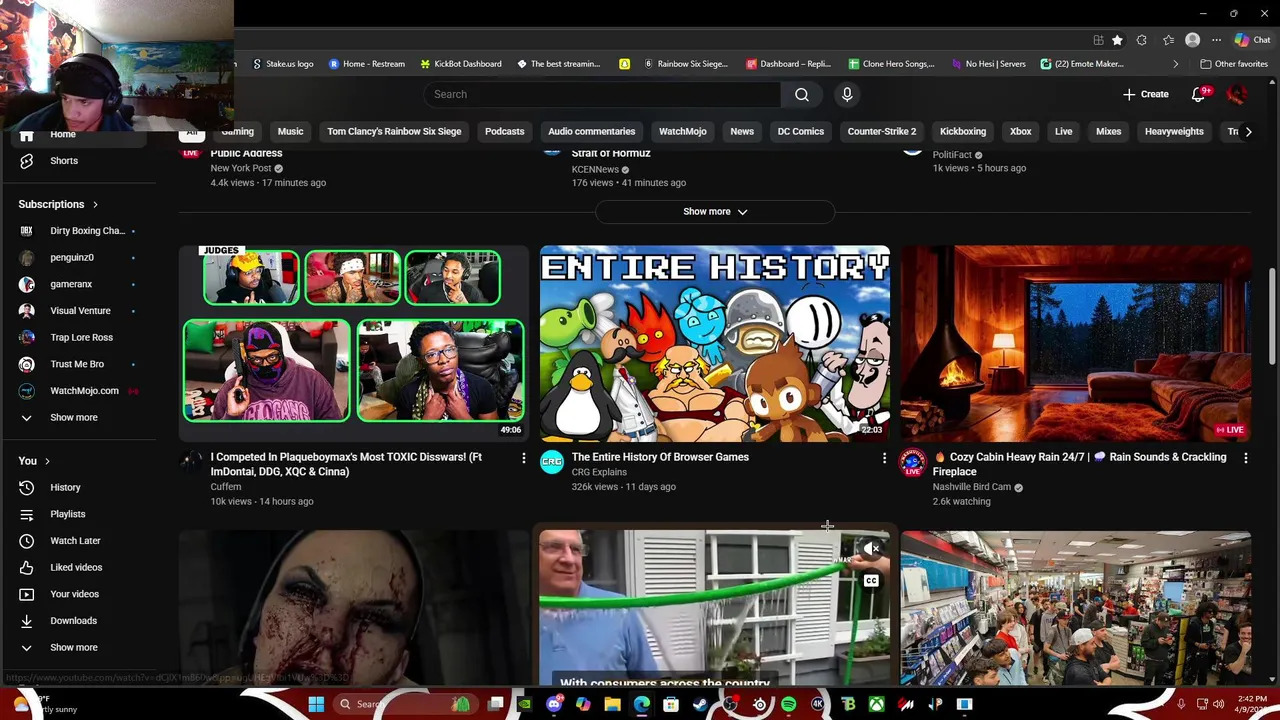Open Your videos in the sidebar

coord(74,594)
